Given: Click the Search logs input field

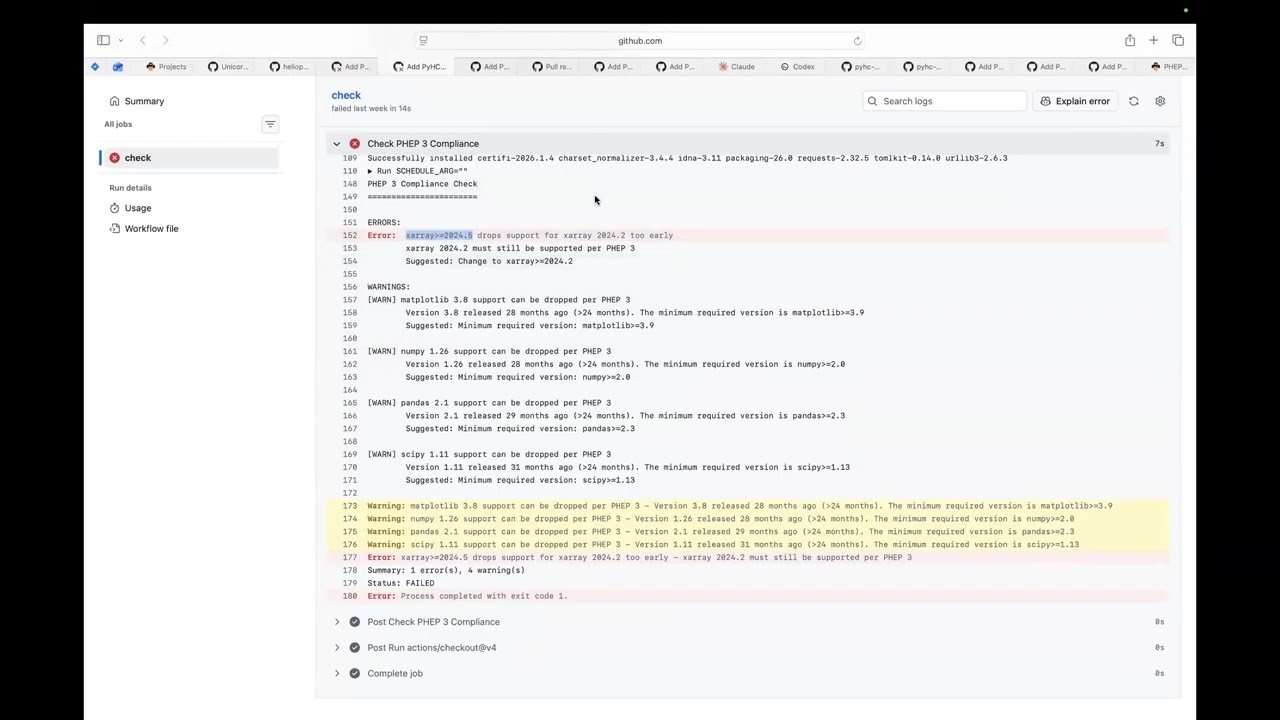Looking at the screenshot, I should 944,101.
